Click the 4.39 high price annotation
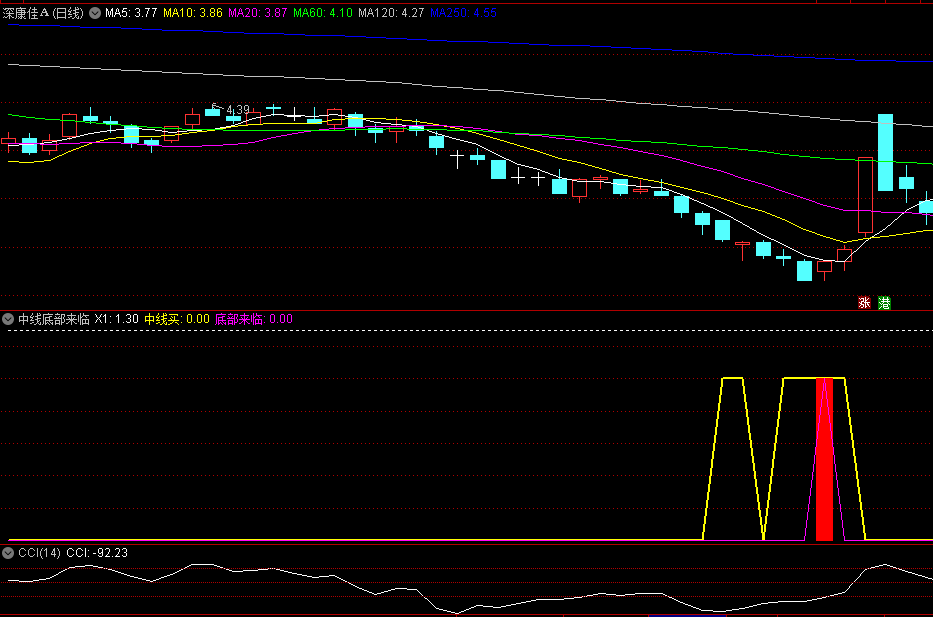933x617 pixels. tap(238, 109)
